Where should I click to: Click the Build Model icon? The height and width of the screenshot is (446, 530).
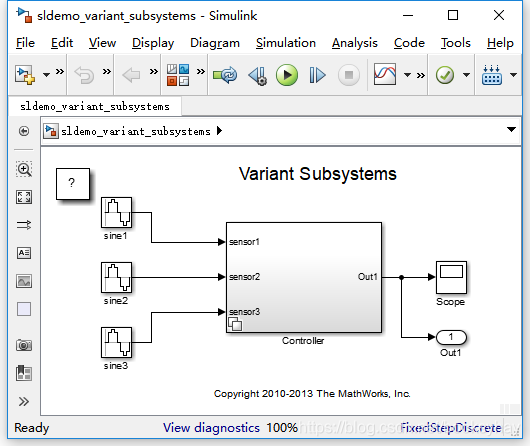pyautogui.click(x=492, y=75)
